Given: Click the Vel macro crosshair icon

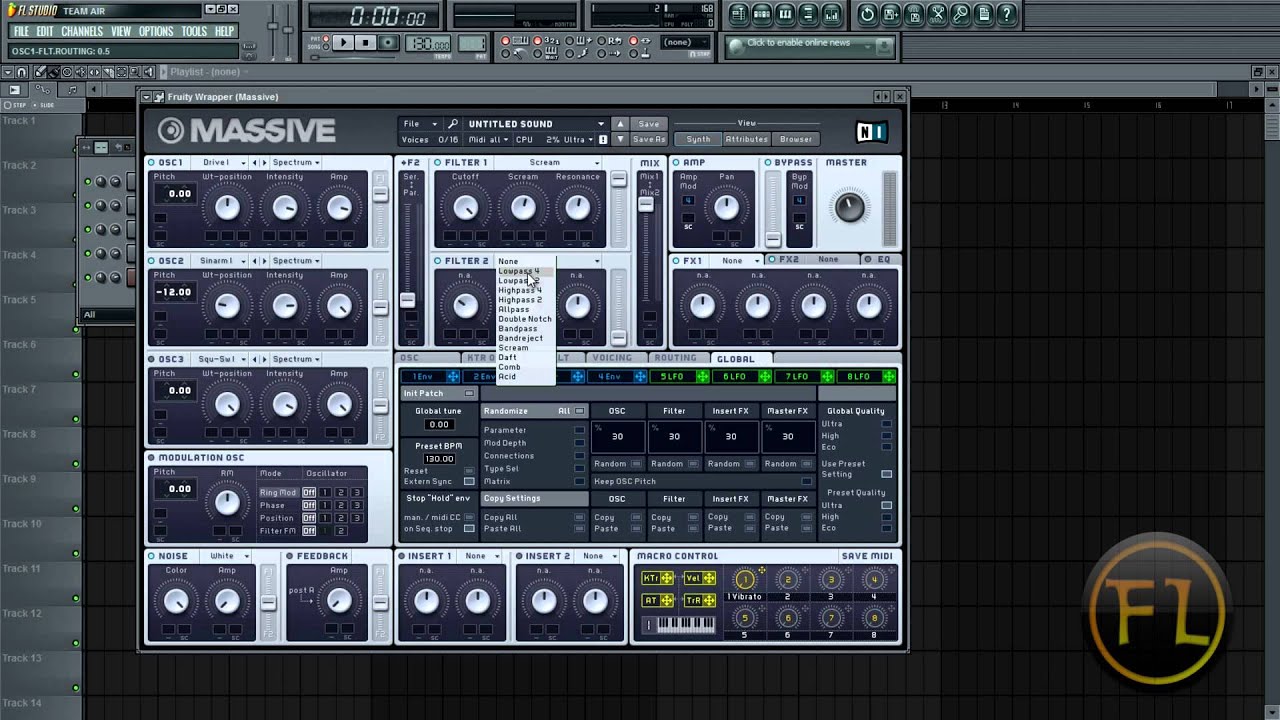Looking at the screenshot, I should pyautogui.click(x=709, y=578).
